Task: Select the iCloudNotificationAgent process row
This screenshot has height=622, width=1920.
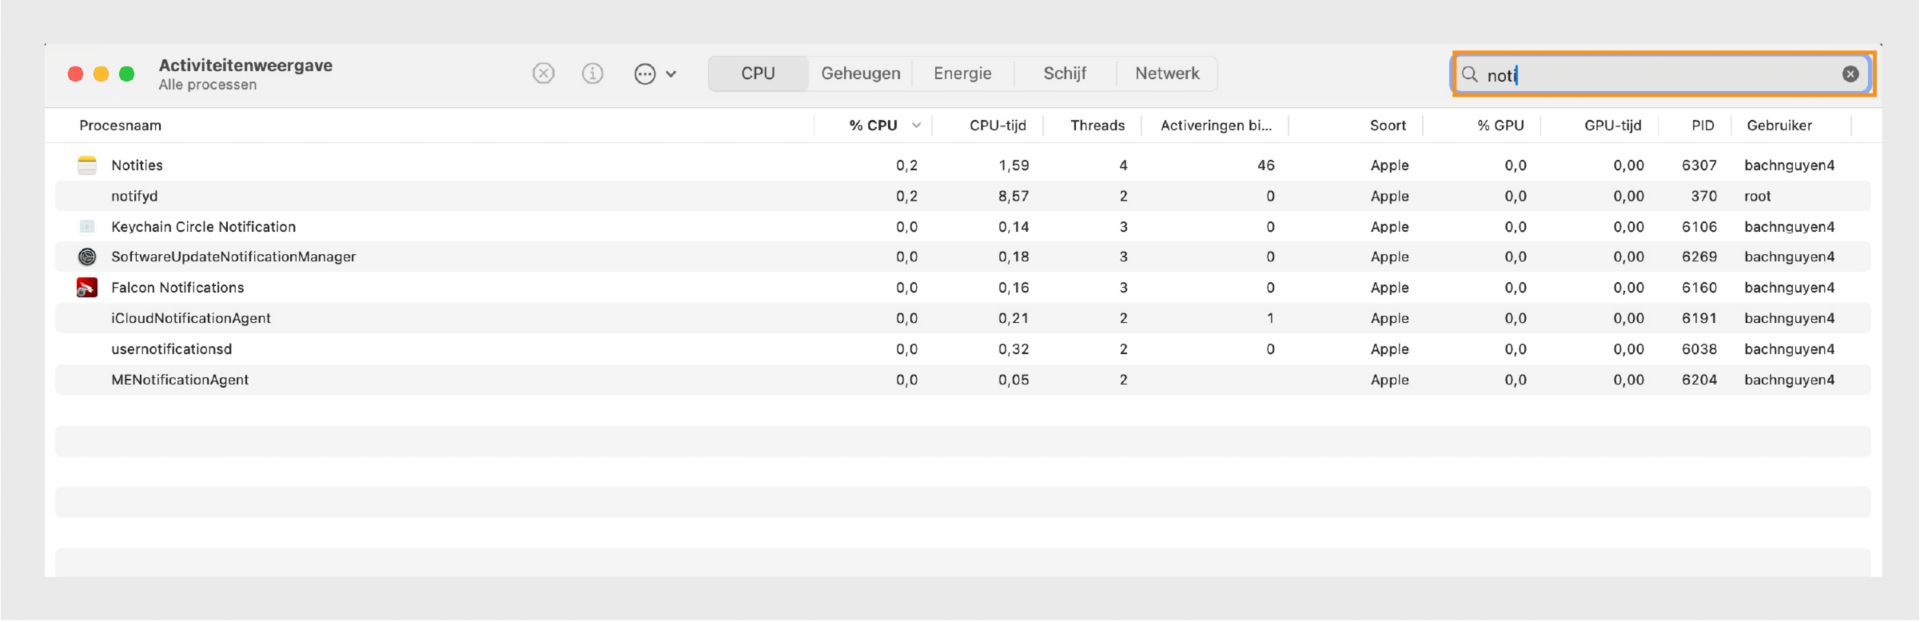Action: [963, 318]
